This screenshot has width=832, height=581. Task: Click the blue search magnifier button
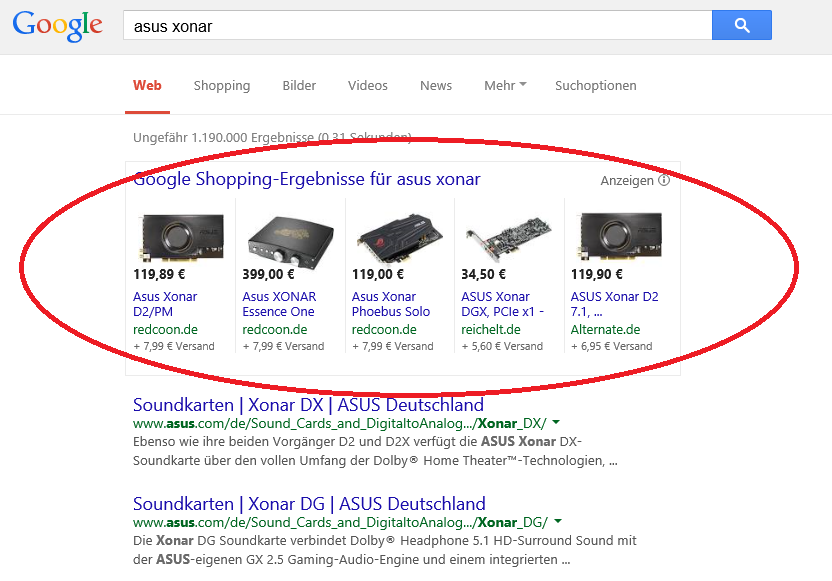coord(741,25)
